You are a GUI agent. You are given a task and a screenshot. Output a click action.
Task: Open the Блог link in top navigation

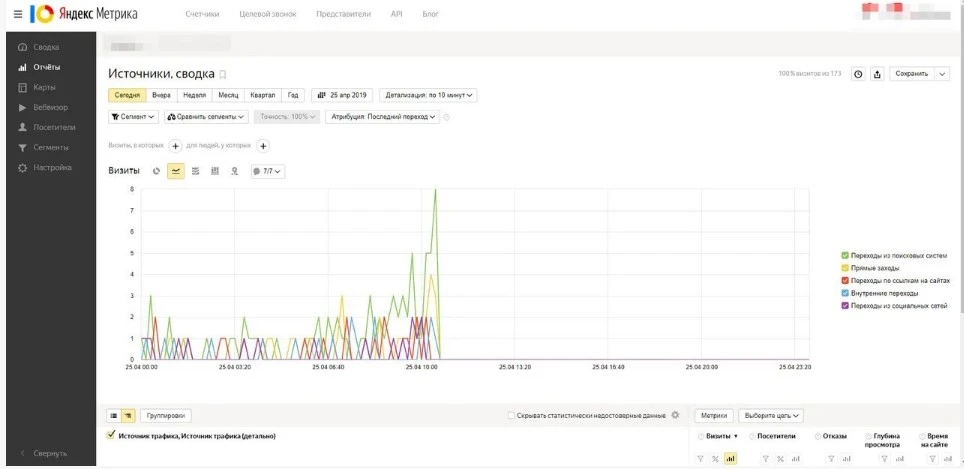click(x=430, y=14)
